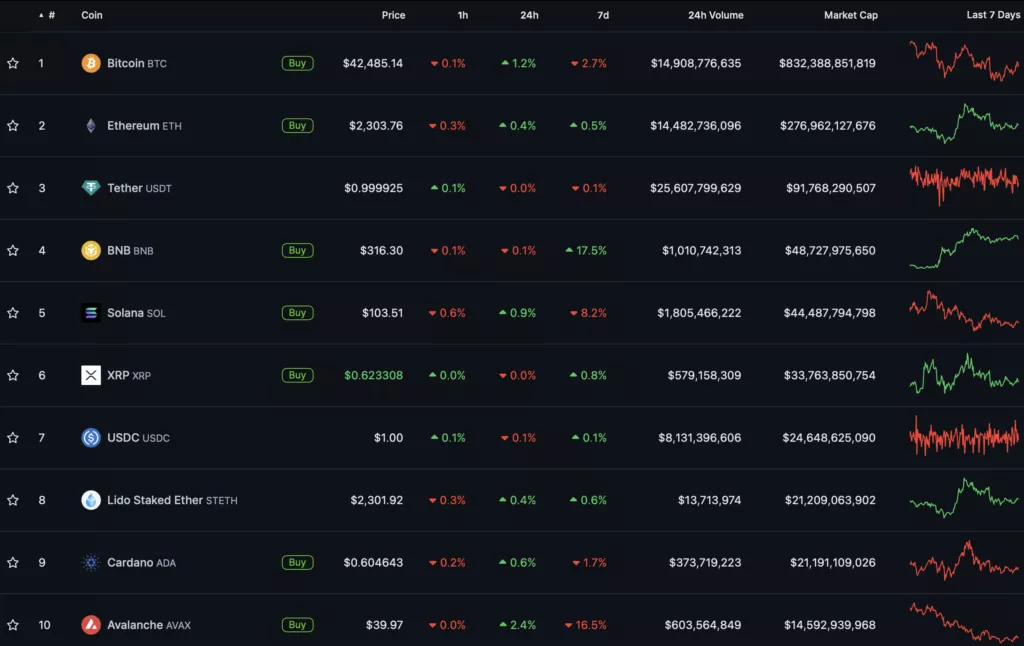Click the Tether coin logo
This screenshot has height=646, width=1024.
tap(91, 188)
